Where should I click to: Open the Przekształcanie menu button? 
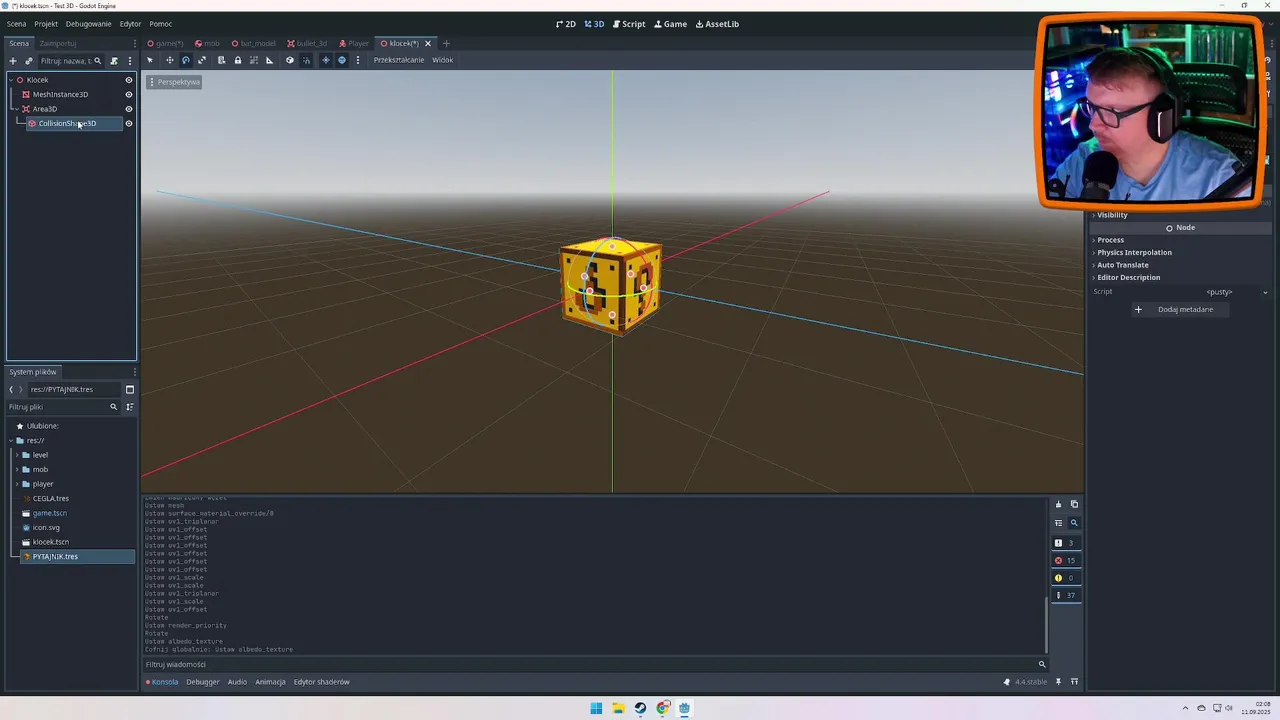pos(399,60)
